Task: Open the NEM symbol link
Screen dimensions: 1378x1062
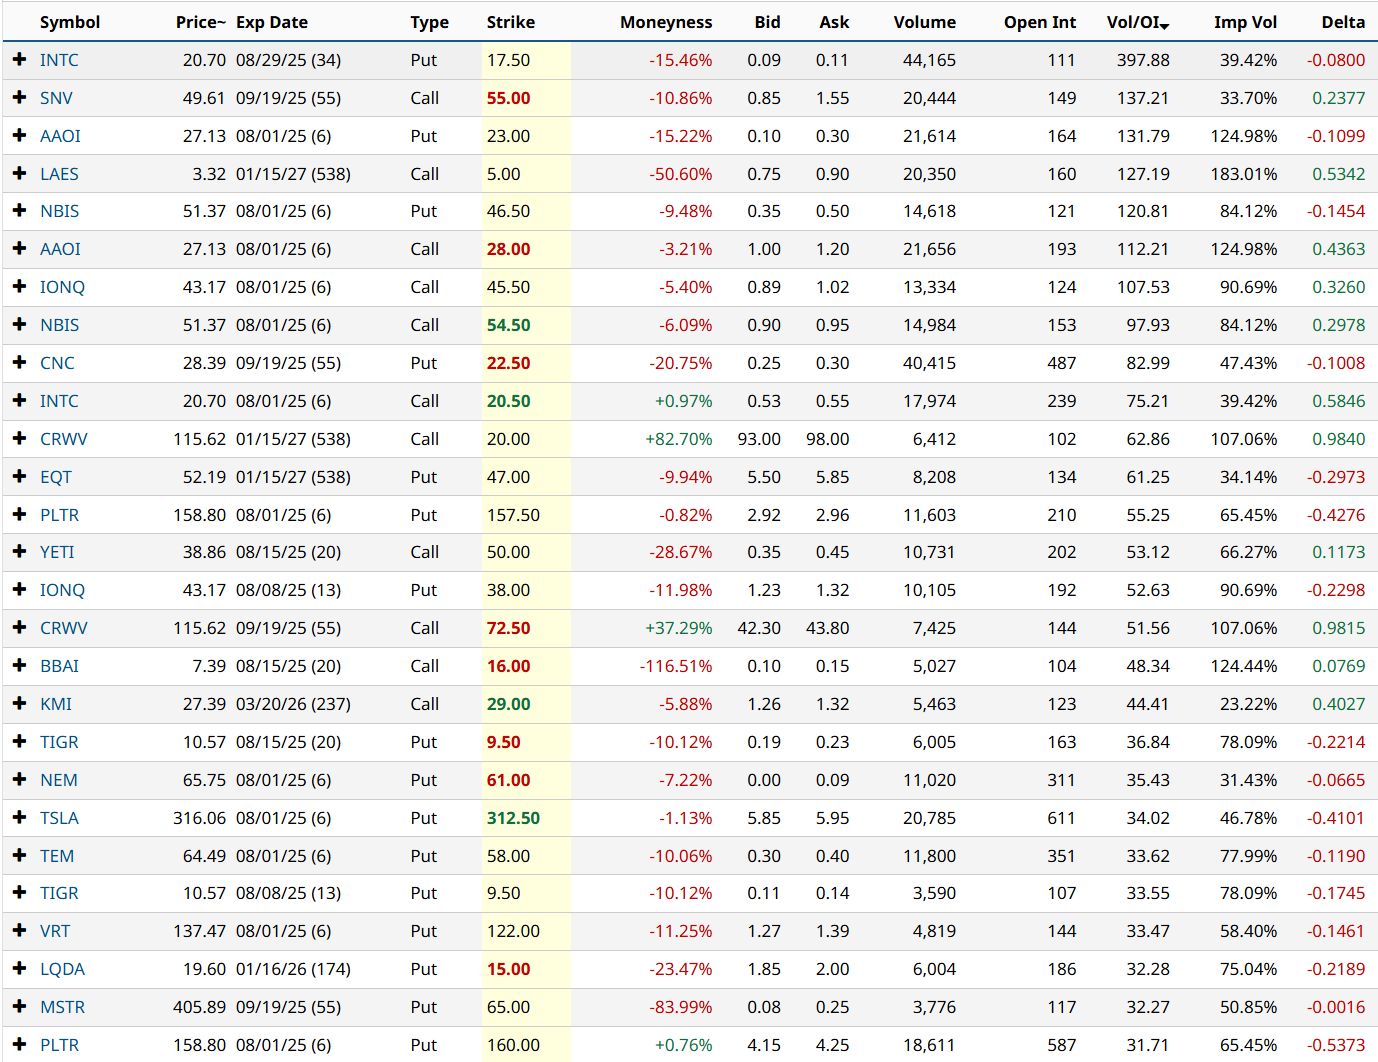Action: pyautogui.click(x=59, y=780)
